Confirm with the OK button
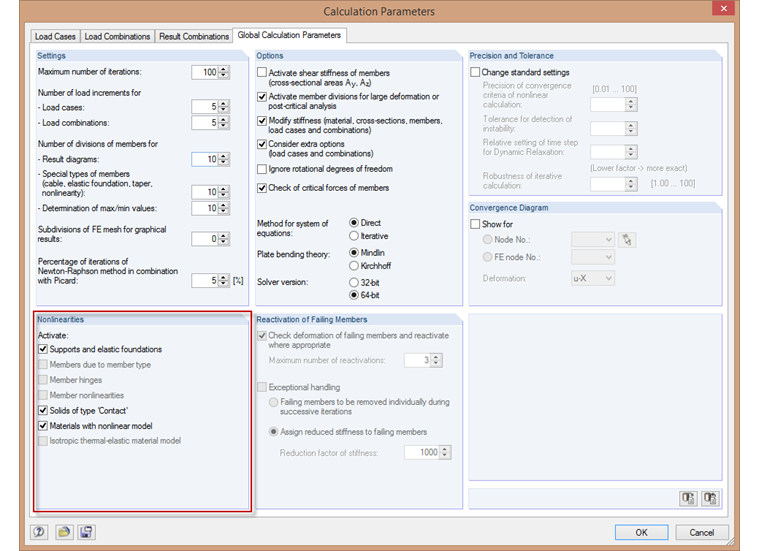 point(642,532)
